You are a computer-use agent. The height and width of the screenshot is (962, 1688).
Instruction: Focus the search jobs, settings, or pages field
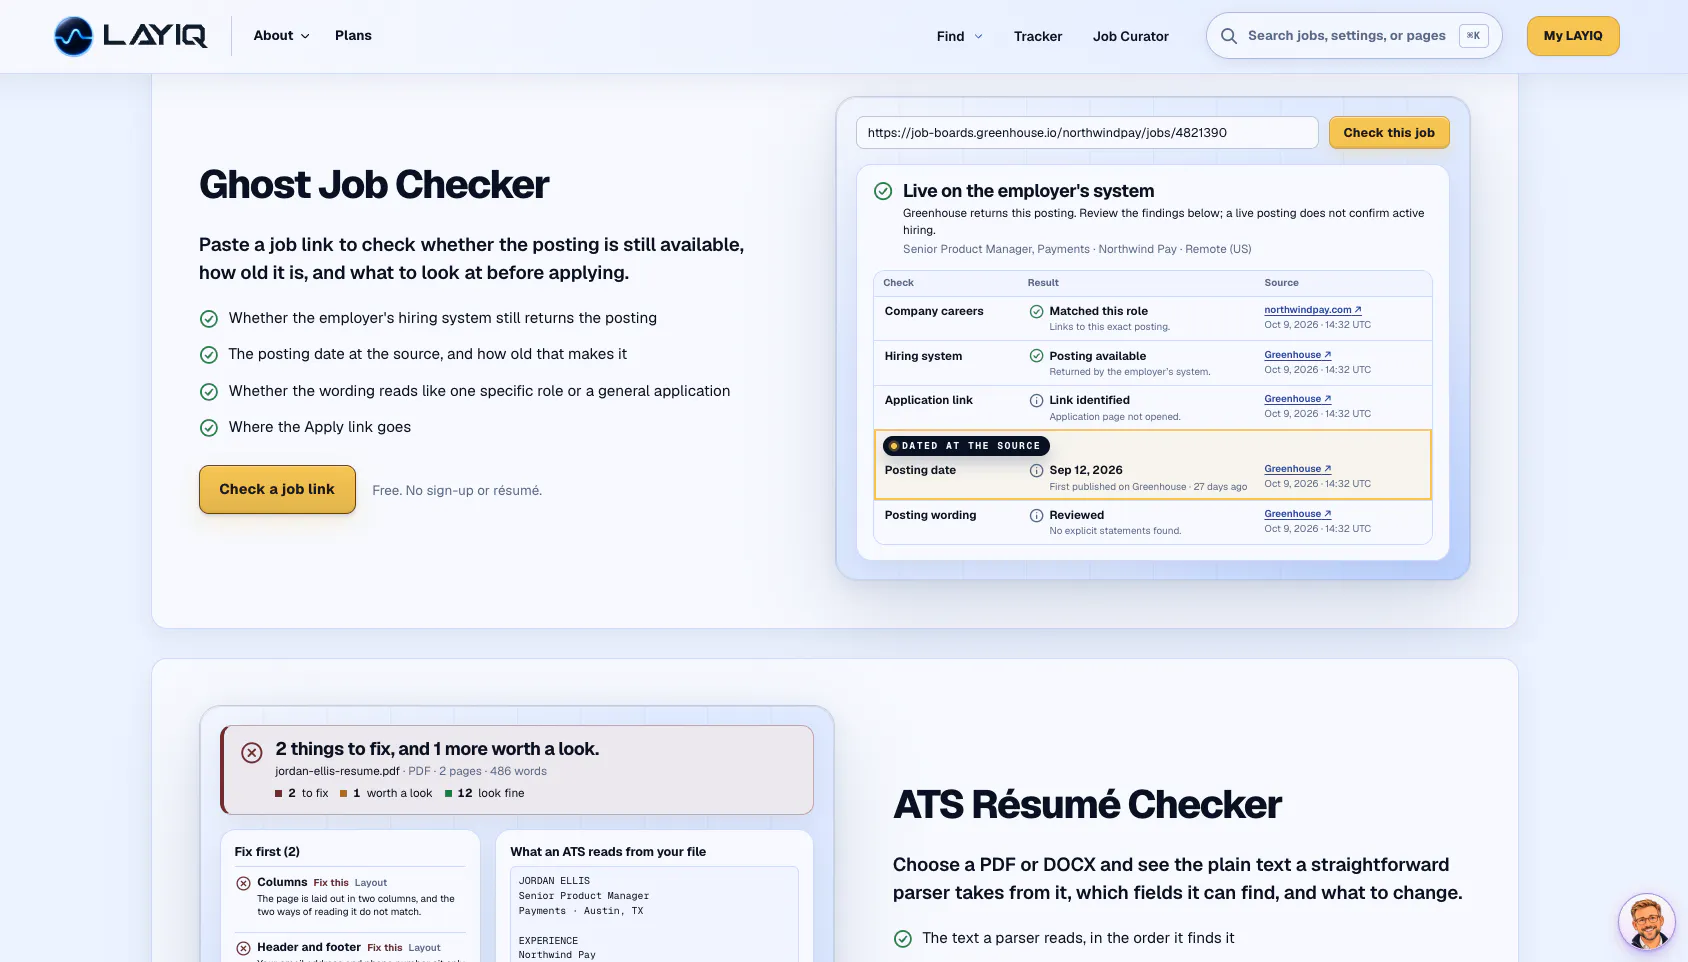1354,36
